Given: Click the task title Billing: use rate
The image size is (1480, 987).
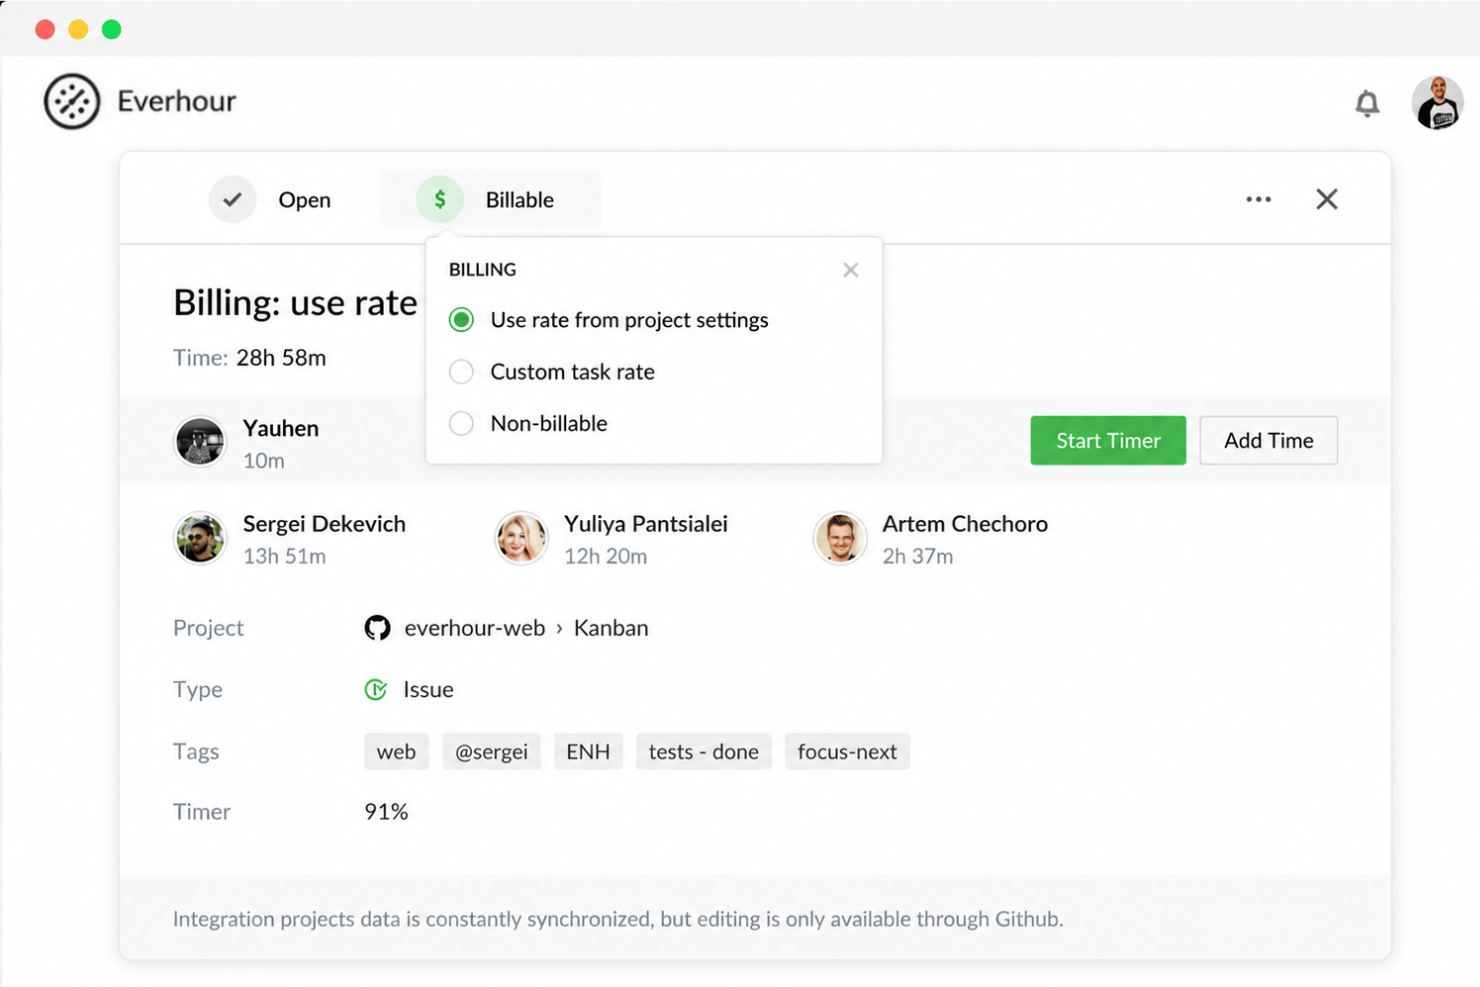Looking at the screenshot, I should (295, 303).
